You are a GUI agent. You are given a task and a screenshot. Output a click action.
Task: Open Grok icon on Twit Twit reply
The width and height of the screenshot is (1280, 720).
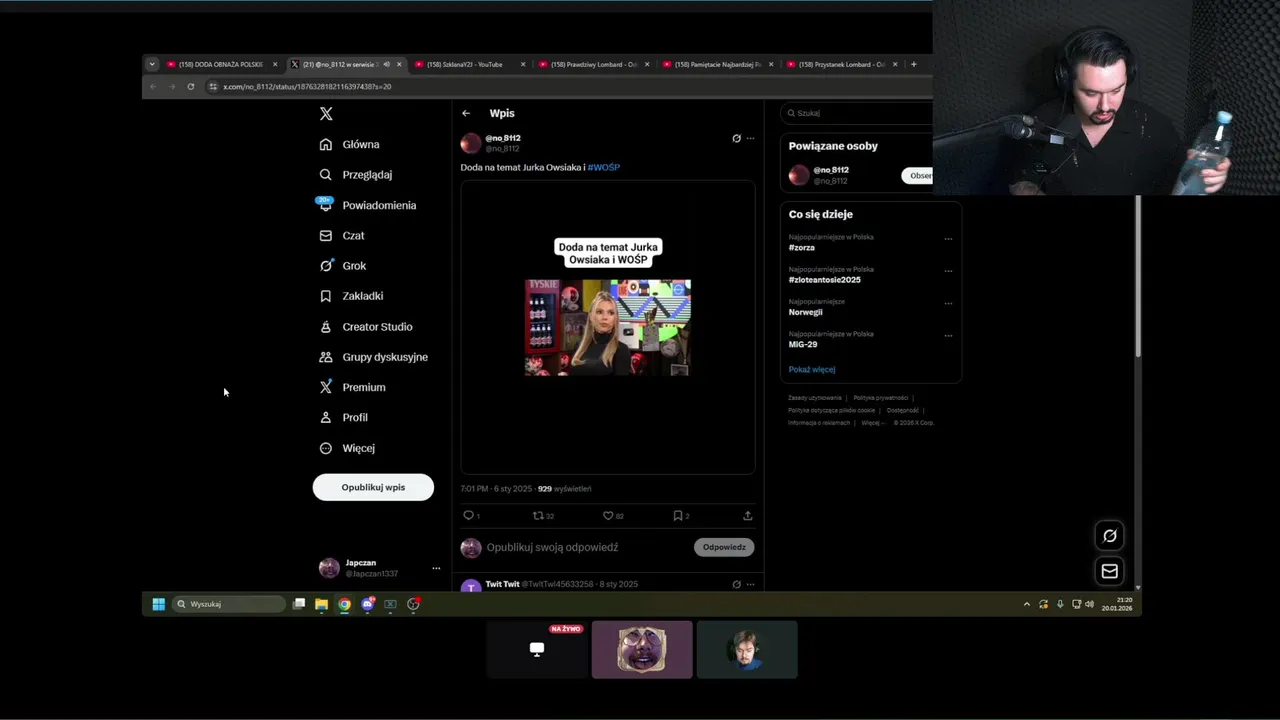pyautogui.click(x=736, y=584)
